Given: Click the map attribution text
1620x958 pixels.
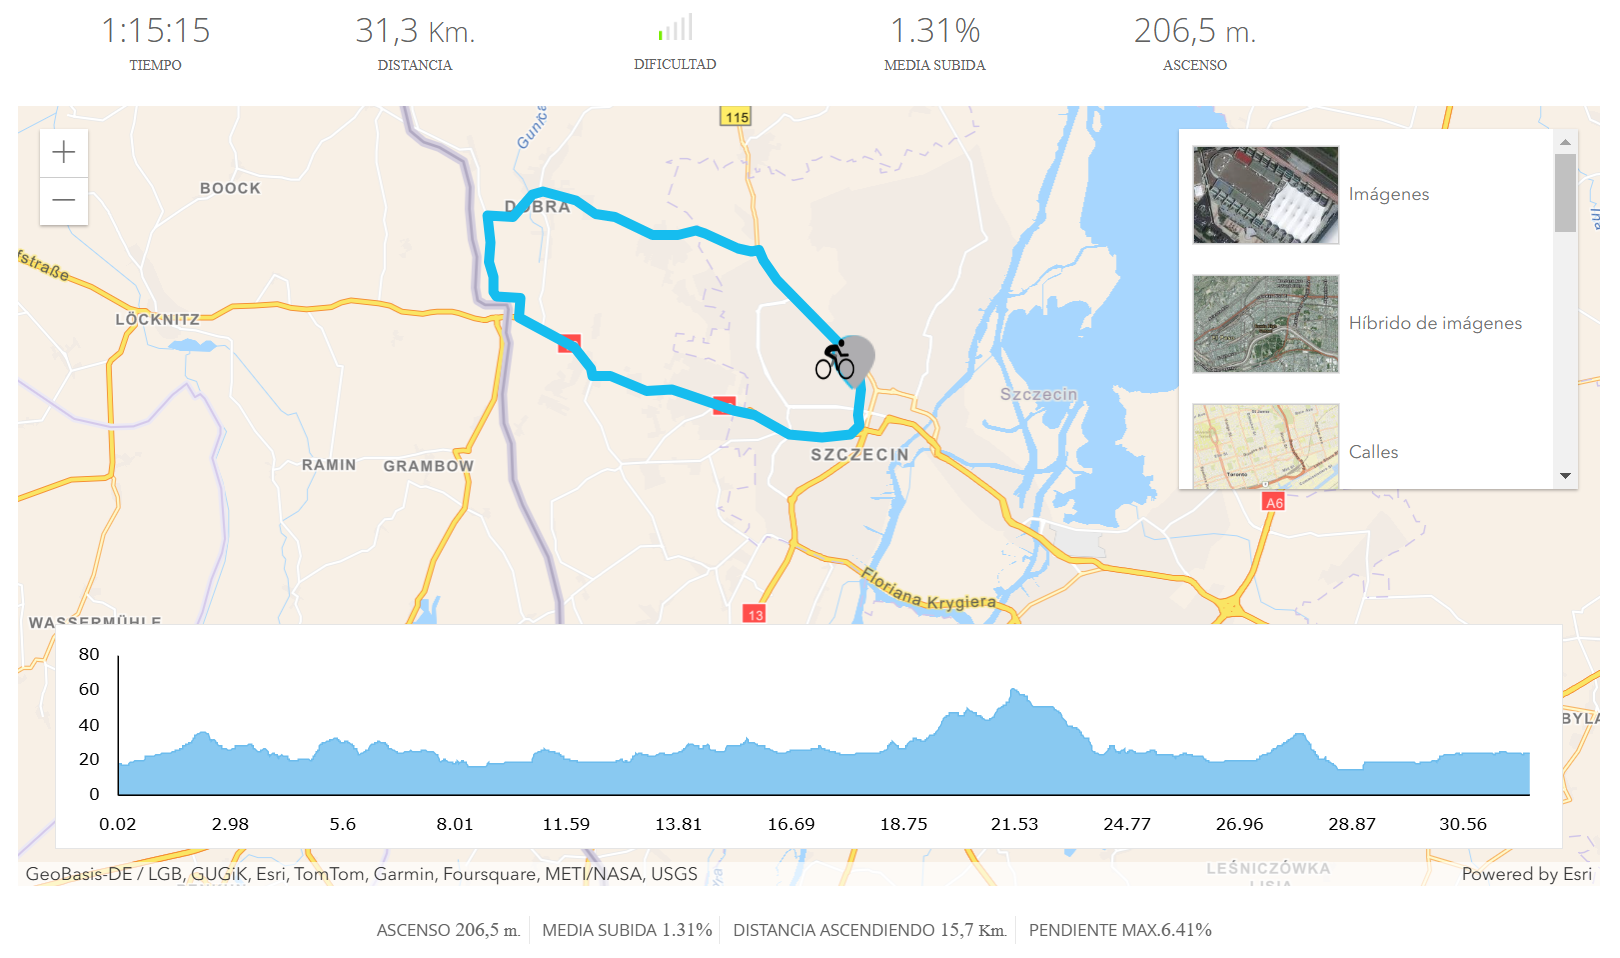Looking at the screenshot, I should point(361,874).
